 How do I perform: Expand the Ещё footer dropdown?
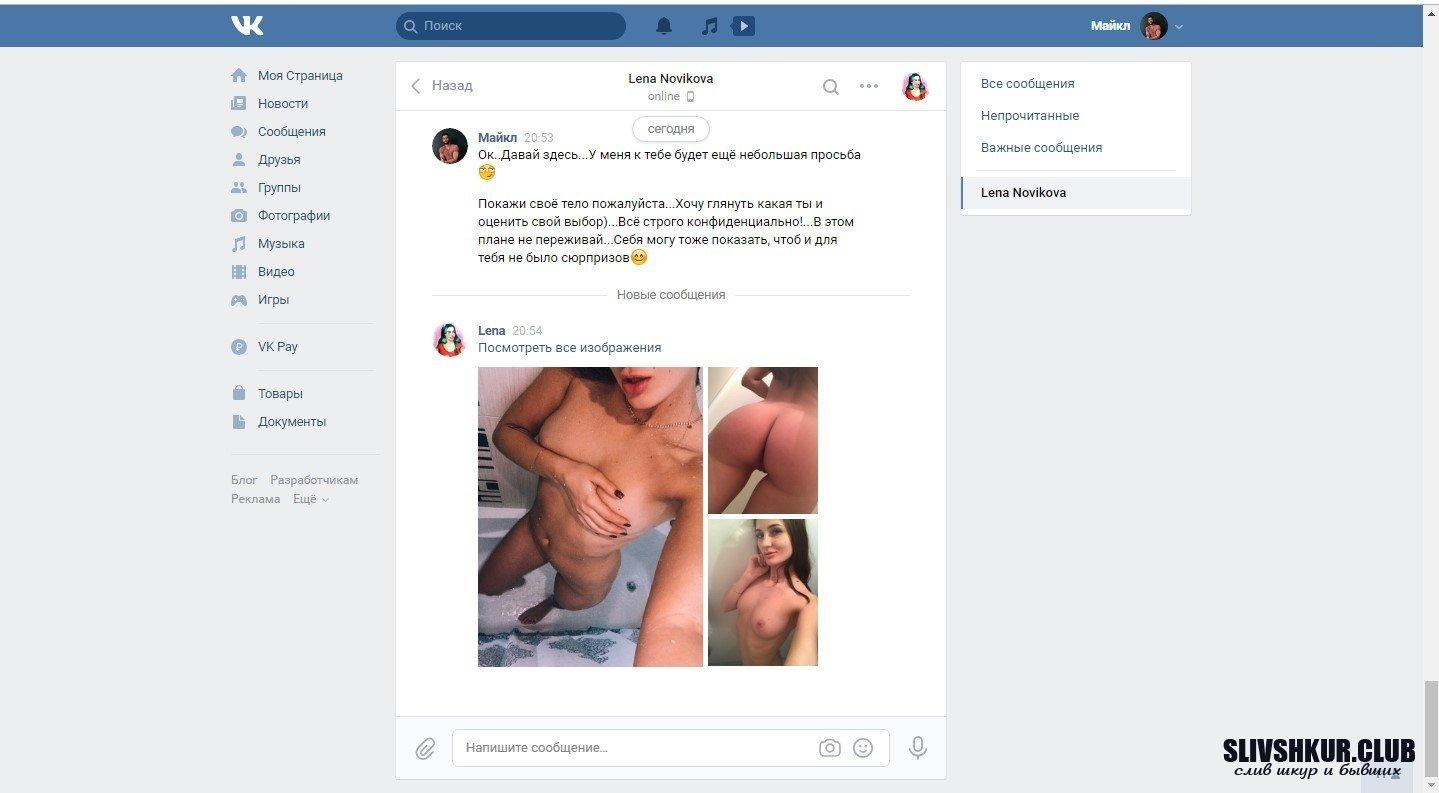[310, 499]
